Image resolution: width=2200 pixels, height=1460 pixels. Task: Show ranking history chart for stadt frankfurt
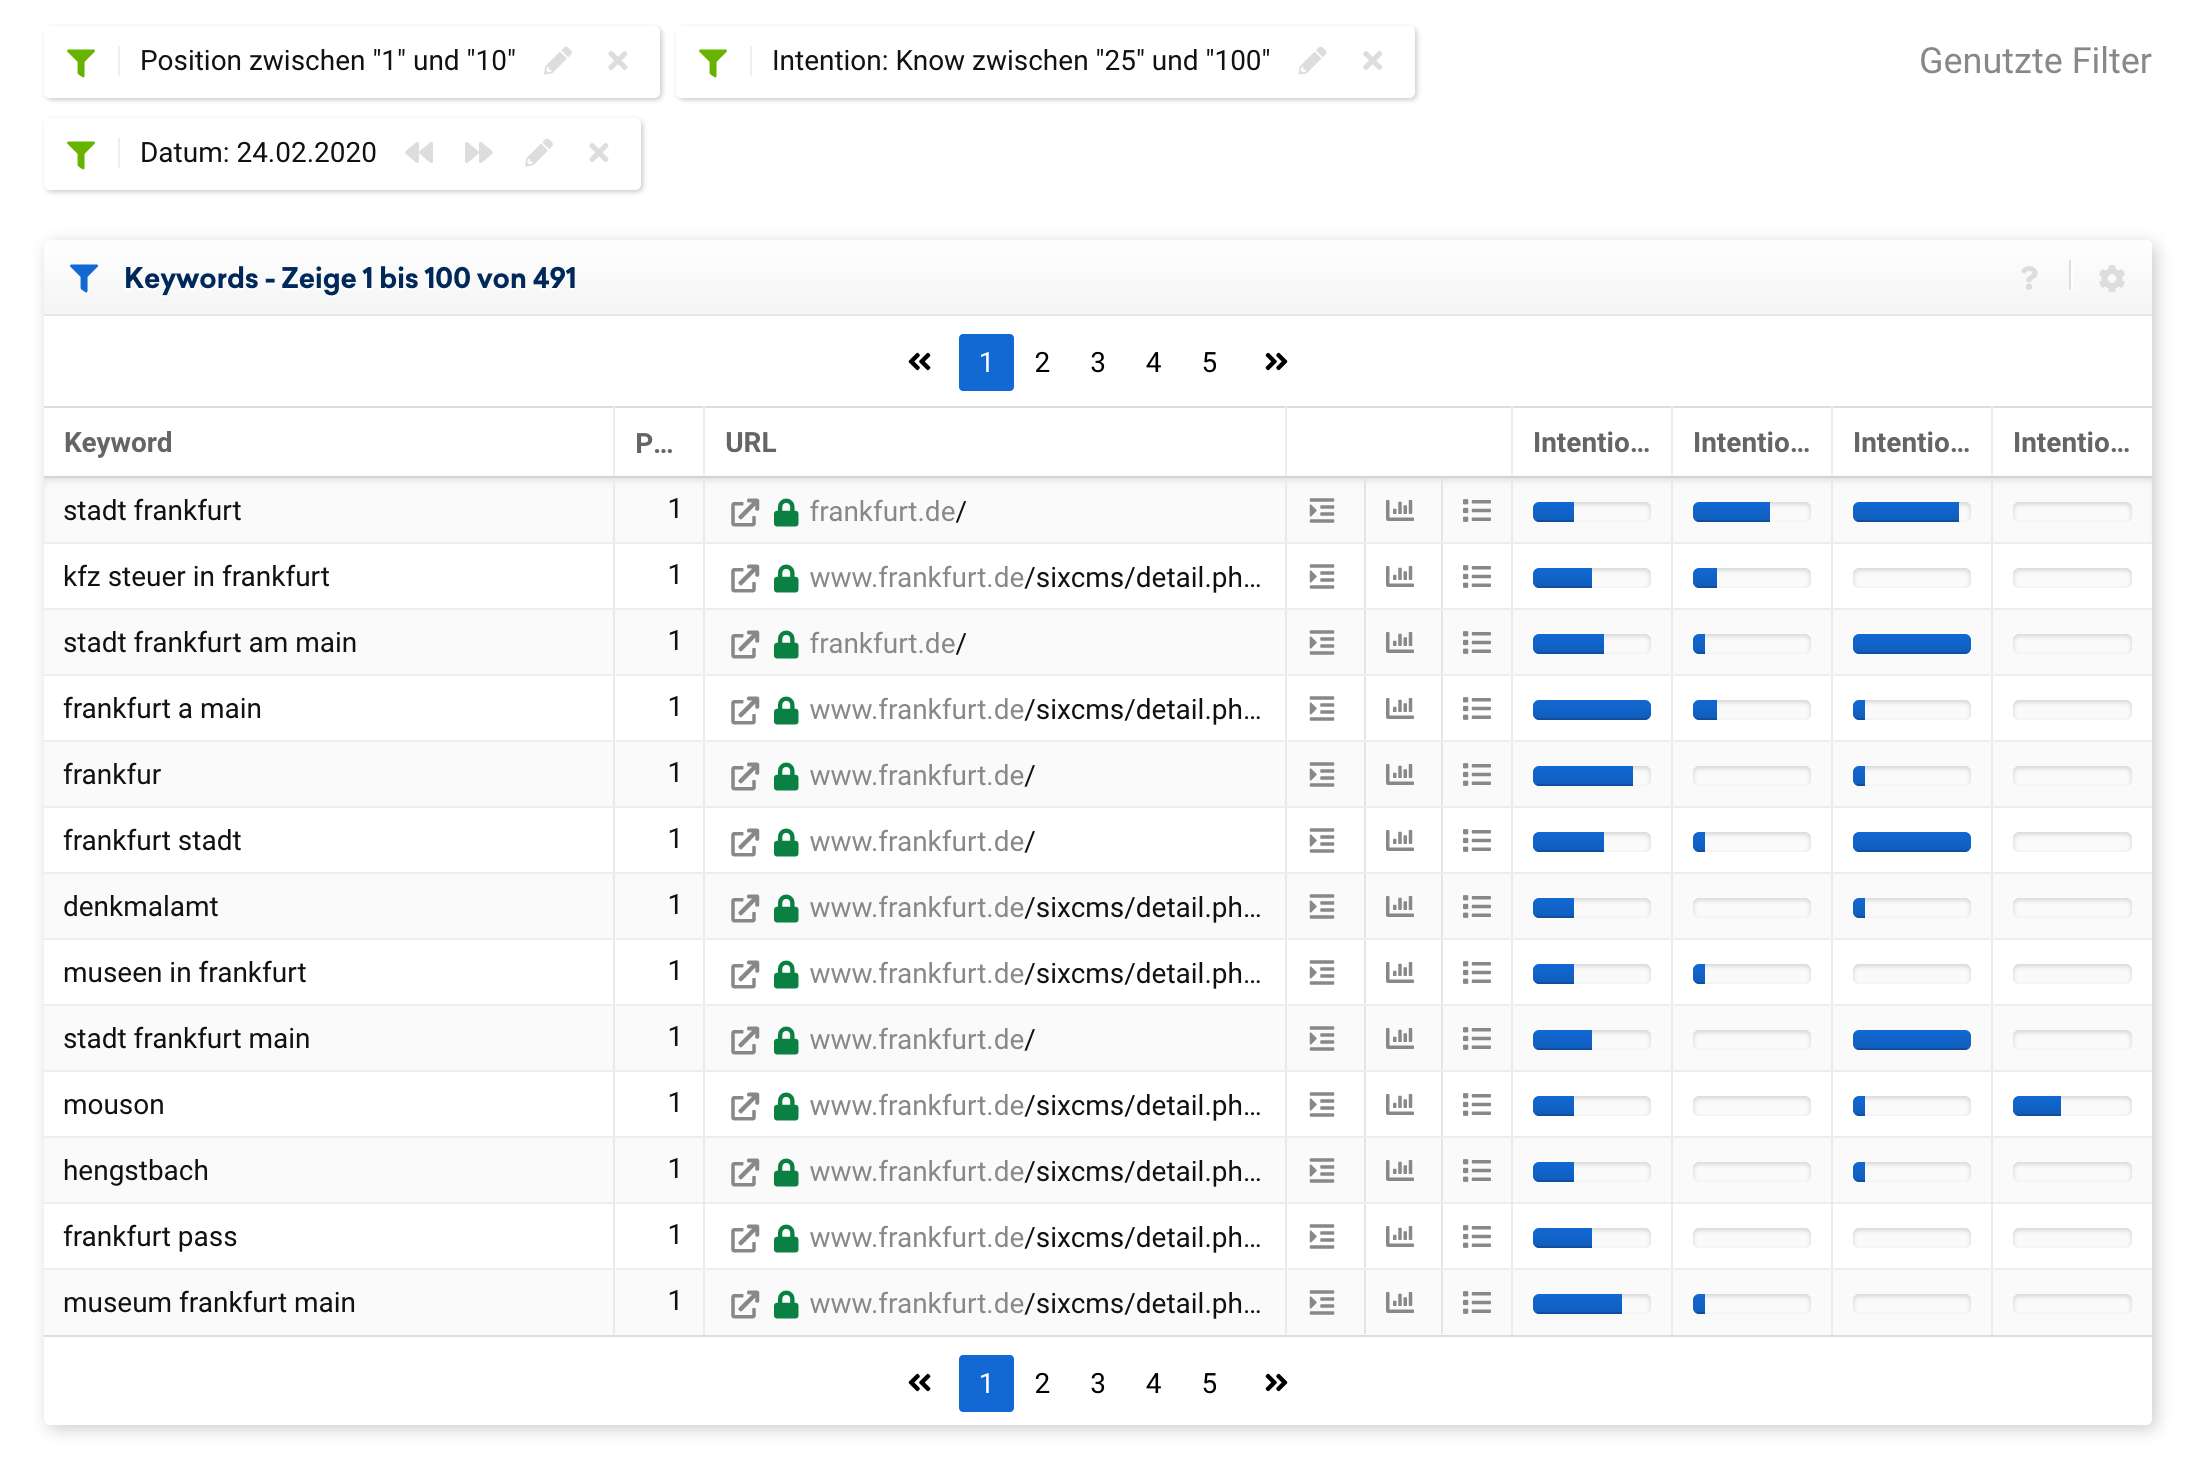[x=1400, y=511]
